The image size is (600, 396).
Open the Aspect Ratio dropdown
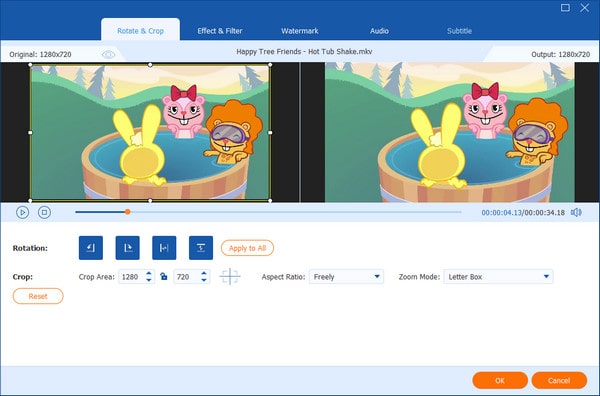click(x=346, y=277)
